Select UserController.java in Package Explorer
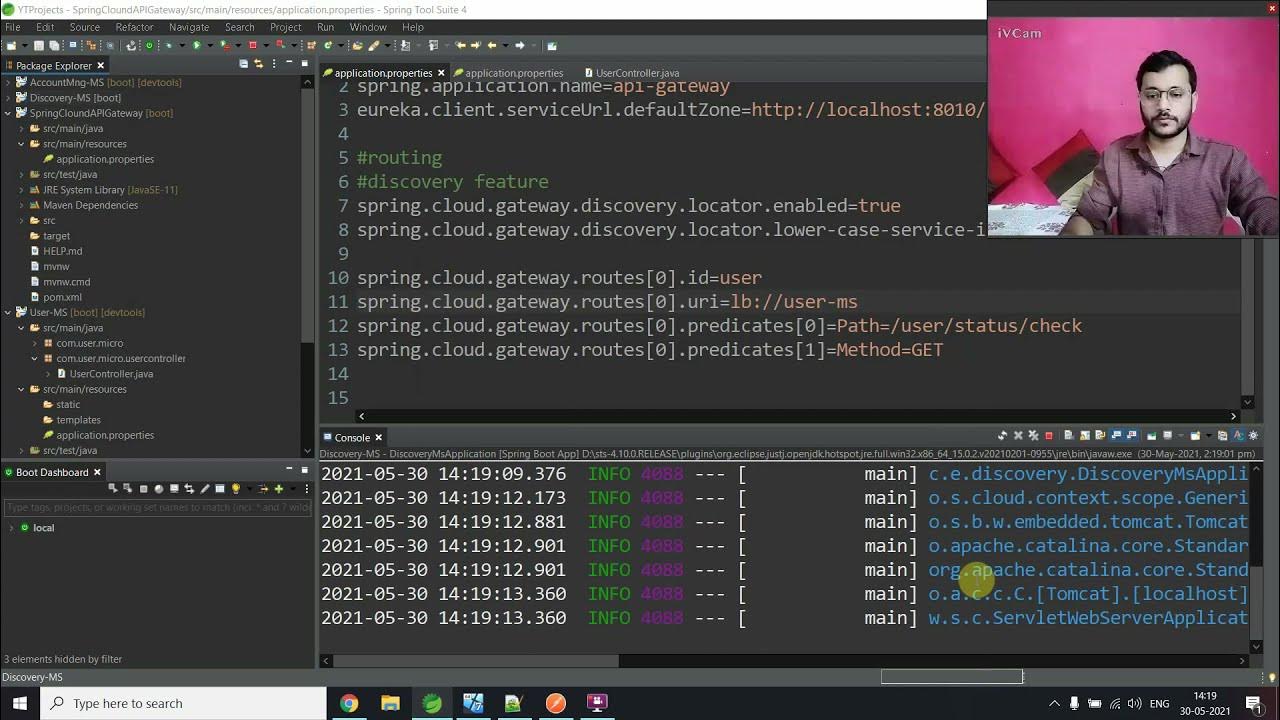 [x=110, y=374]
